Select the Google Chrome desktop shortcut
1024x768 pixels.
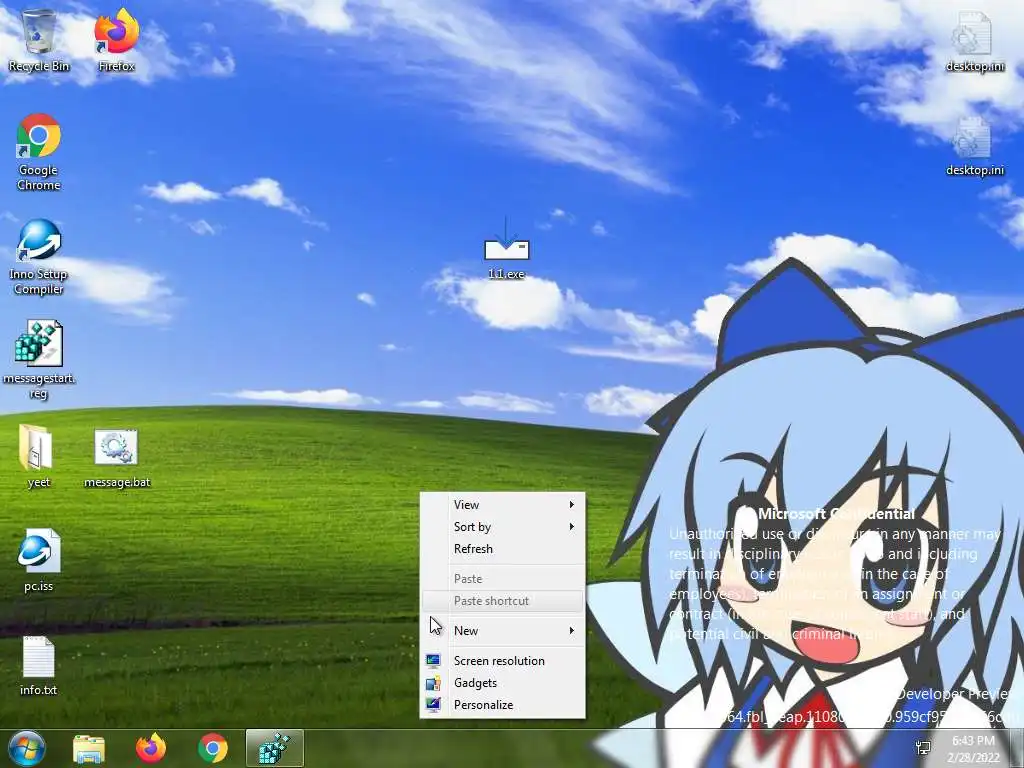pos(39,152)
